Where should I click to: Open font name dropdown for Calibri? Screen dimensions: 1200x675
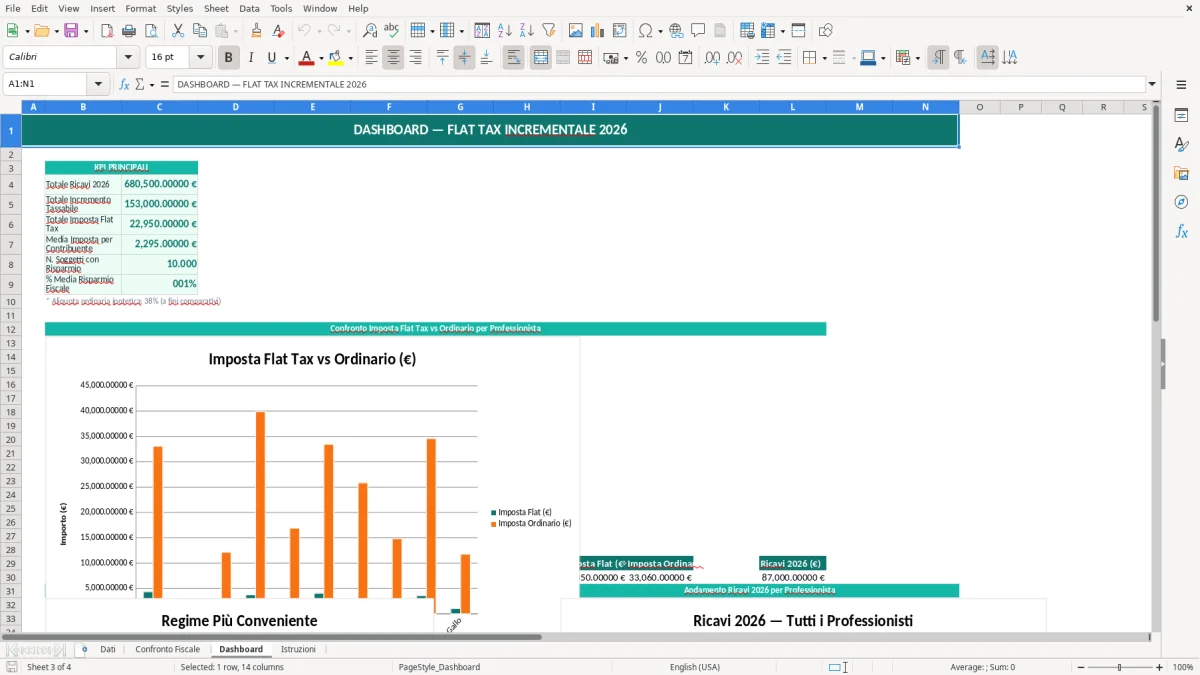[x=127, y=58]
